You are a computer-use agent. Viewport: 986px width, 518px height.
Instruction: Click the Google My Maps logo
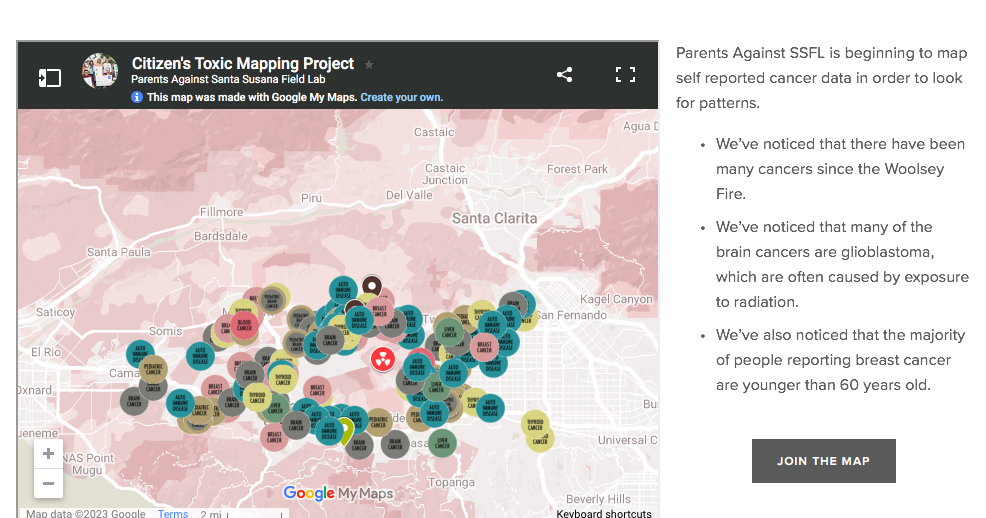pyautogui.click(x=338, y=493)
